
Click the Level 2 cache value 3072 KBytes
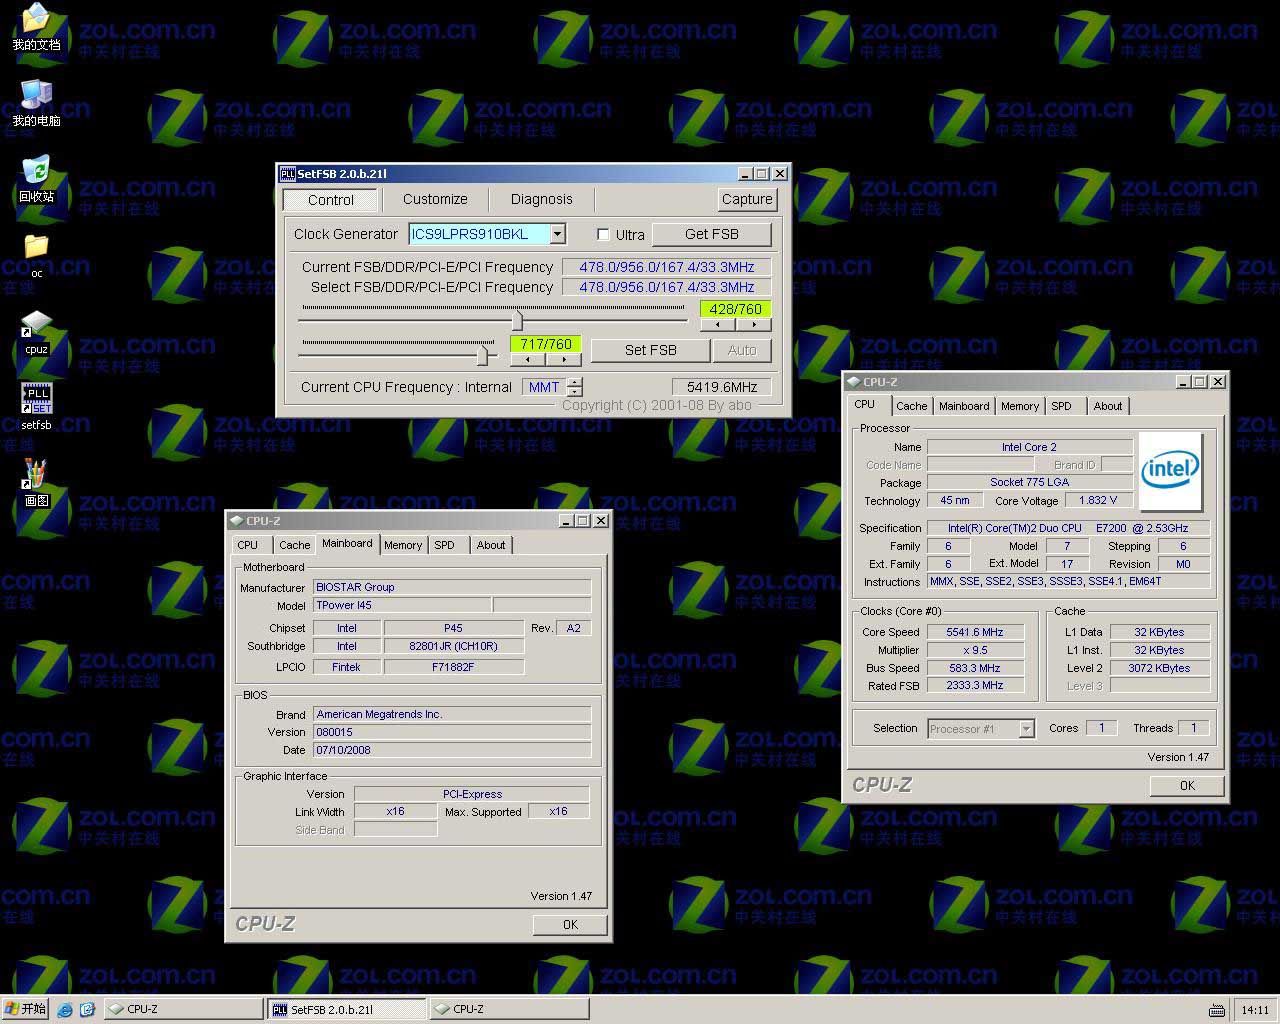(1159, 668)
